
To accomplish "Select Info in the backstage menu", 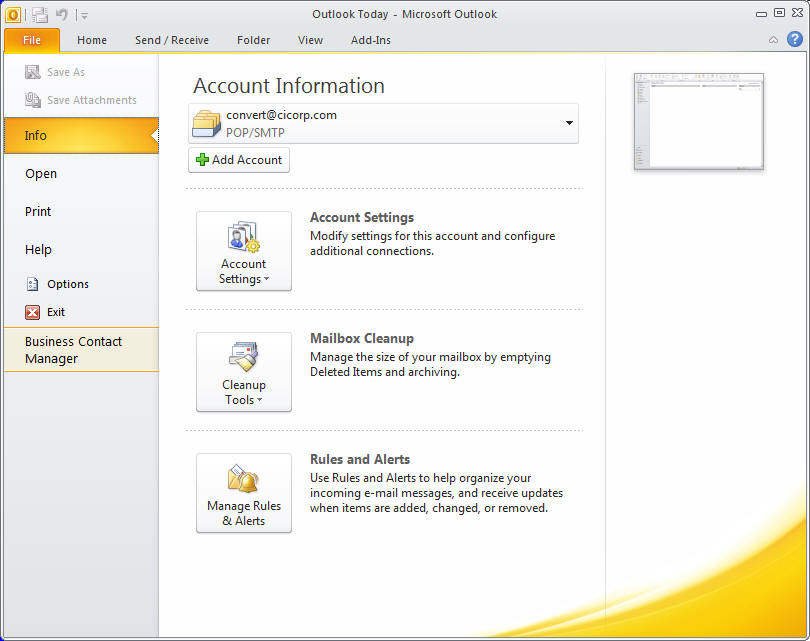I will point(81,135).
